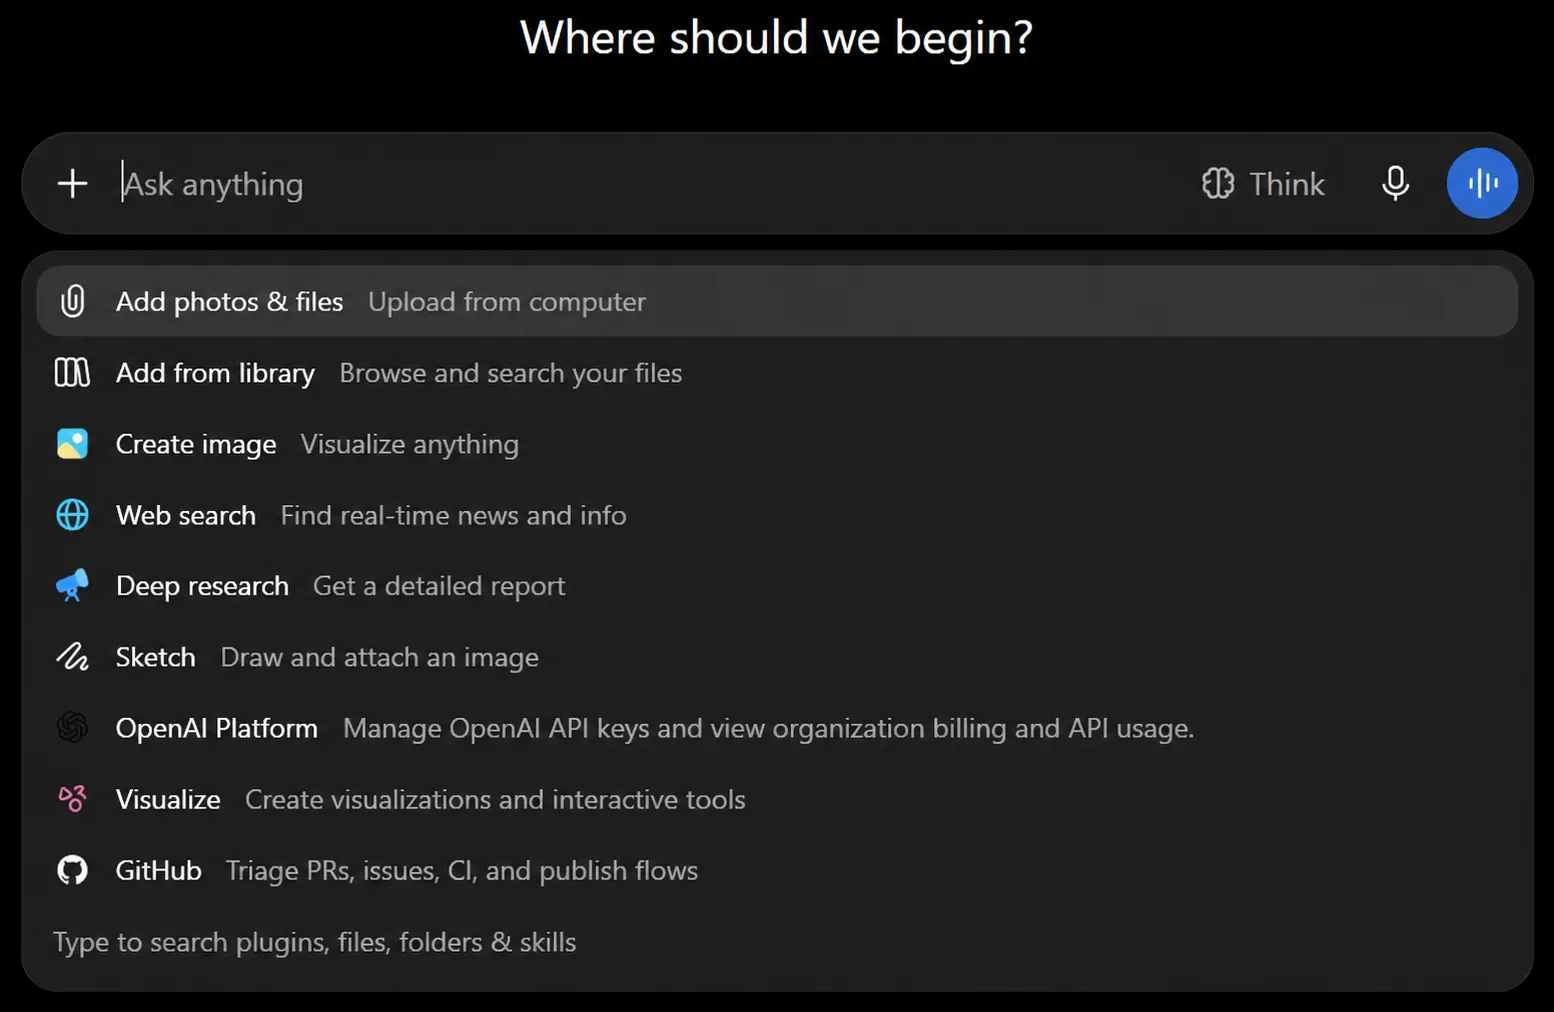Click 'Get a detailed report' text
This screenshot has width=1554, height=1012.
439,586
